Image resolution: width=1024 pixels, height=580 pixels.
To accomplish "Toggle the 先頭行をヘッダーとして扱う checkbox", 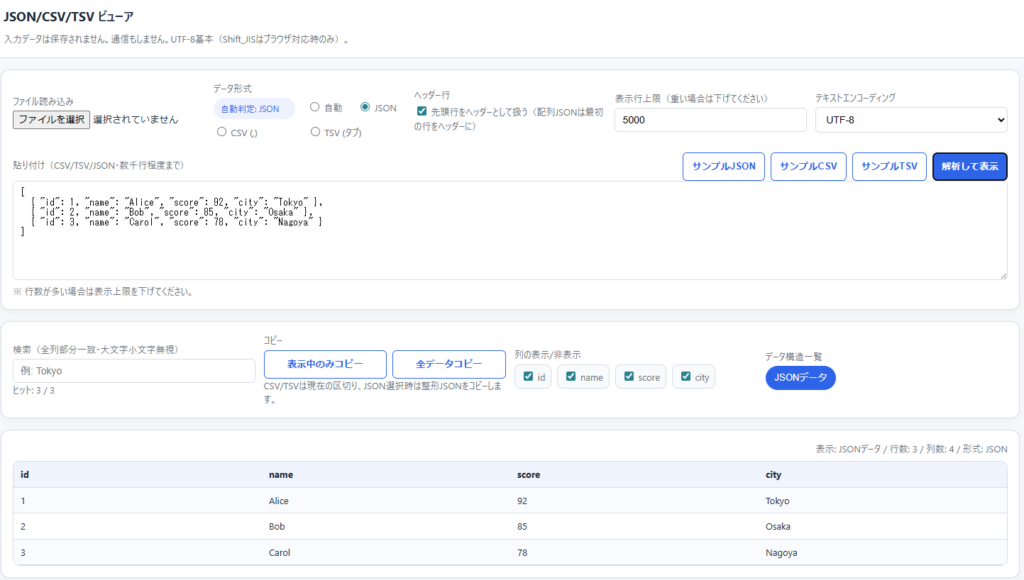I will coord(422,112).
